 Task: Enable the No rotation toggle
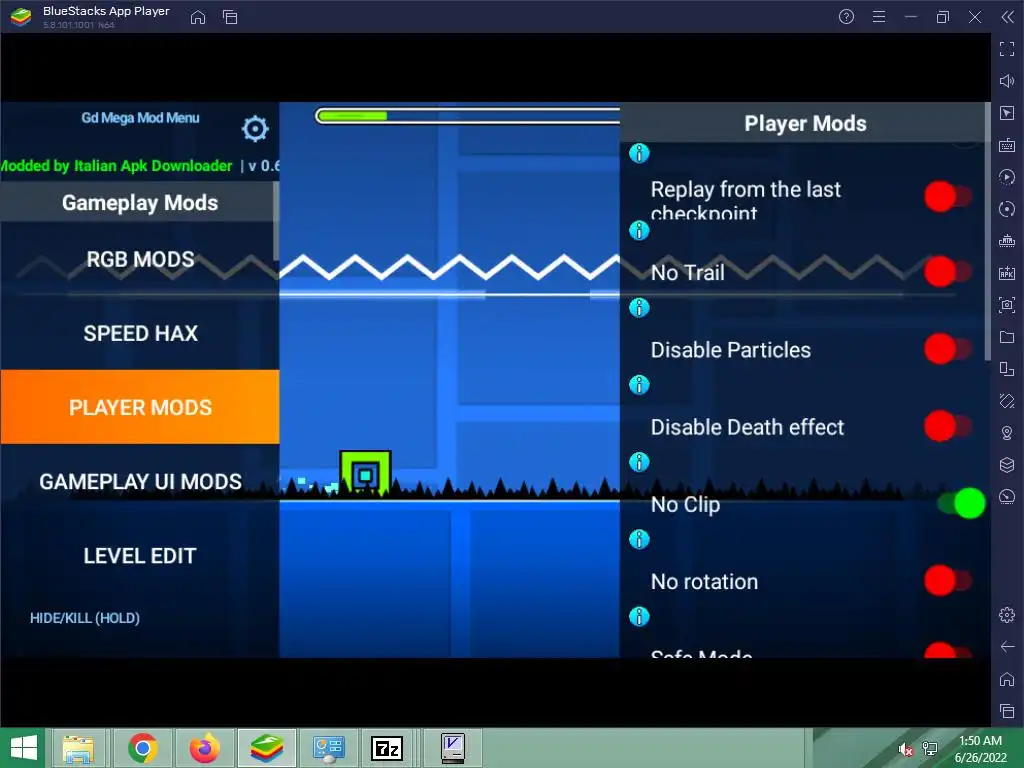coord(948,581)
